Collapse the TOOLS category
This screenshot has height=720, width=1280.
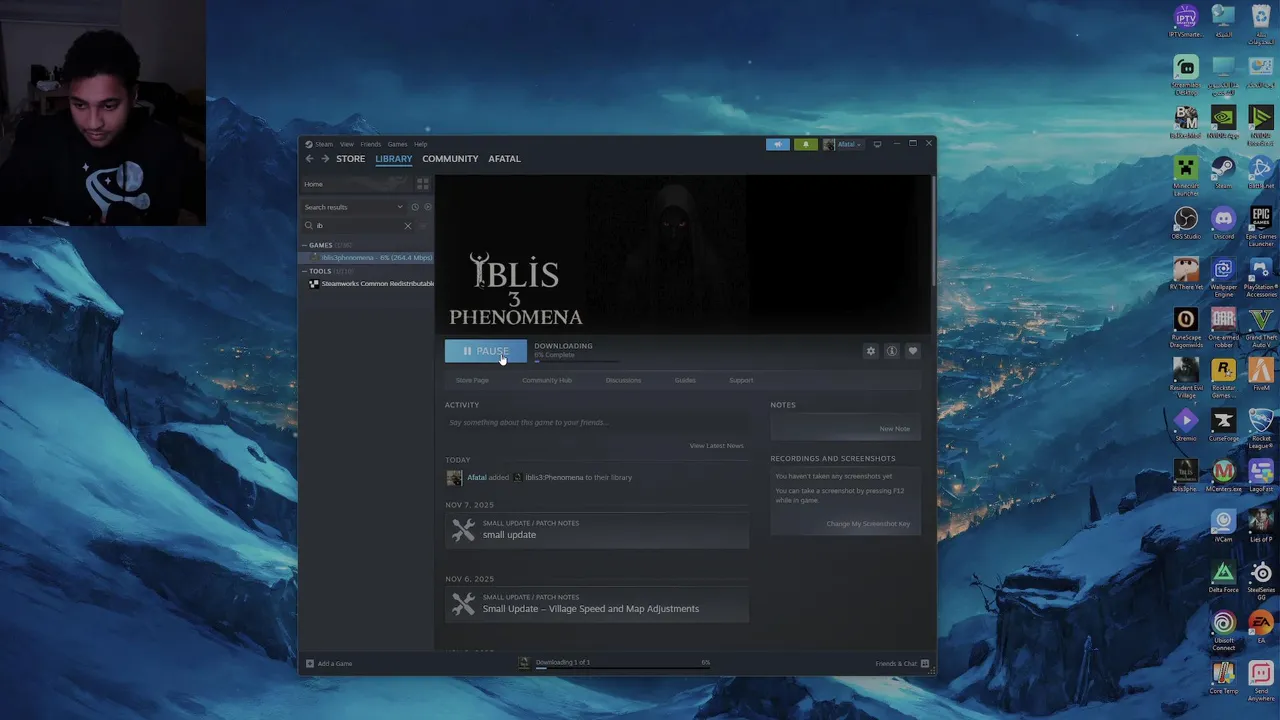[304, 271]
